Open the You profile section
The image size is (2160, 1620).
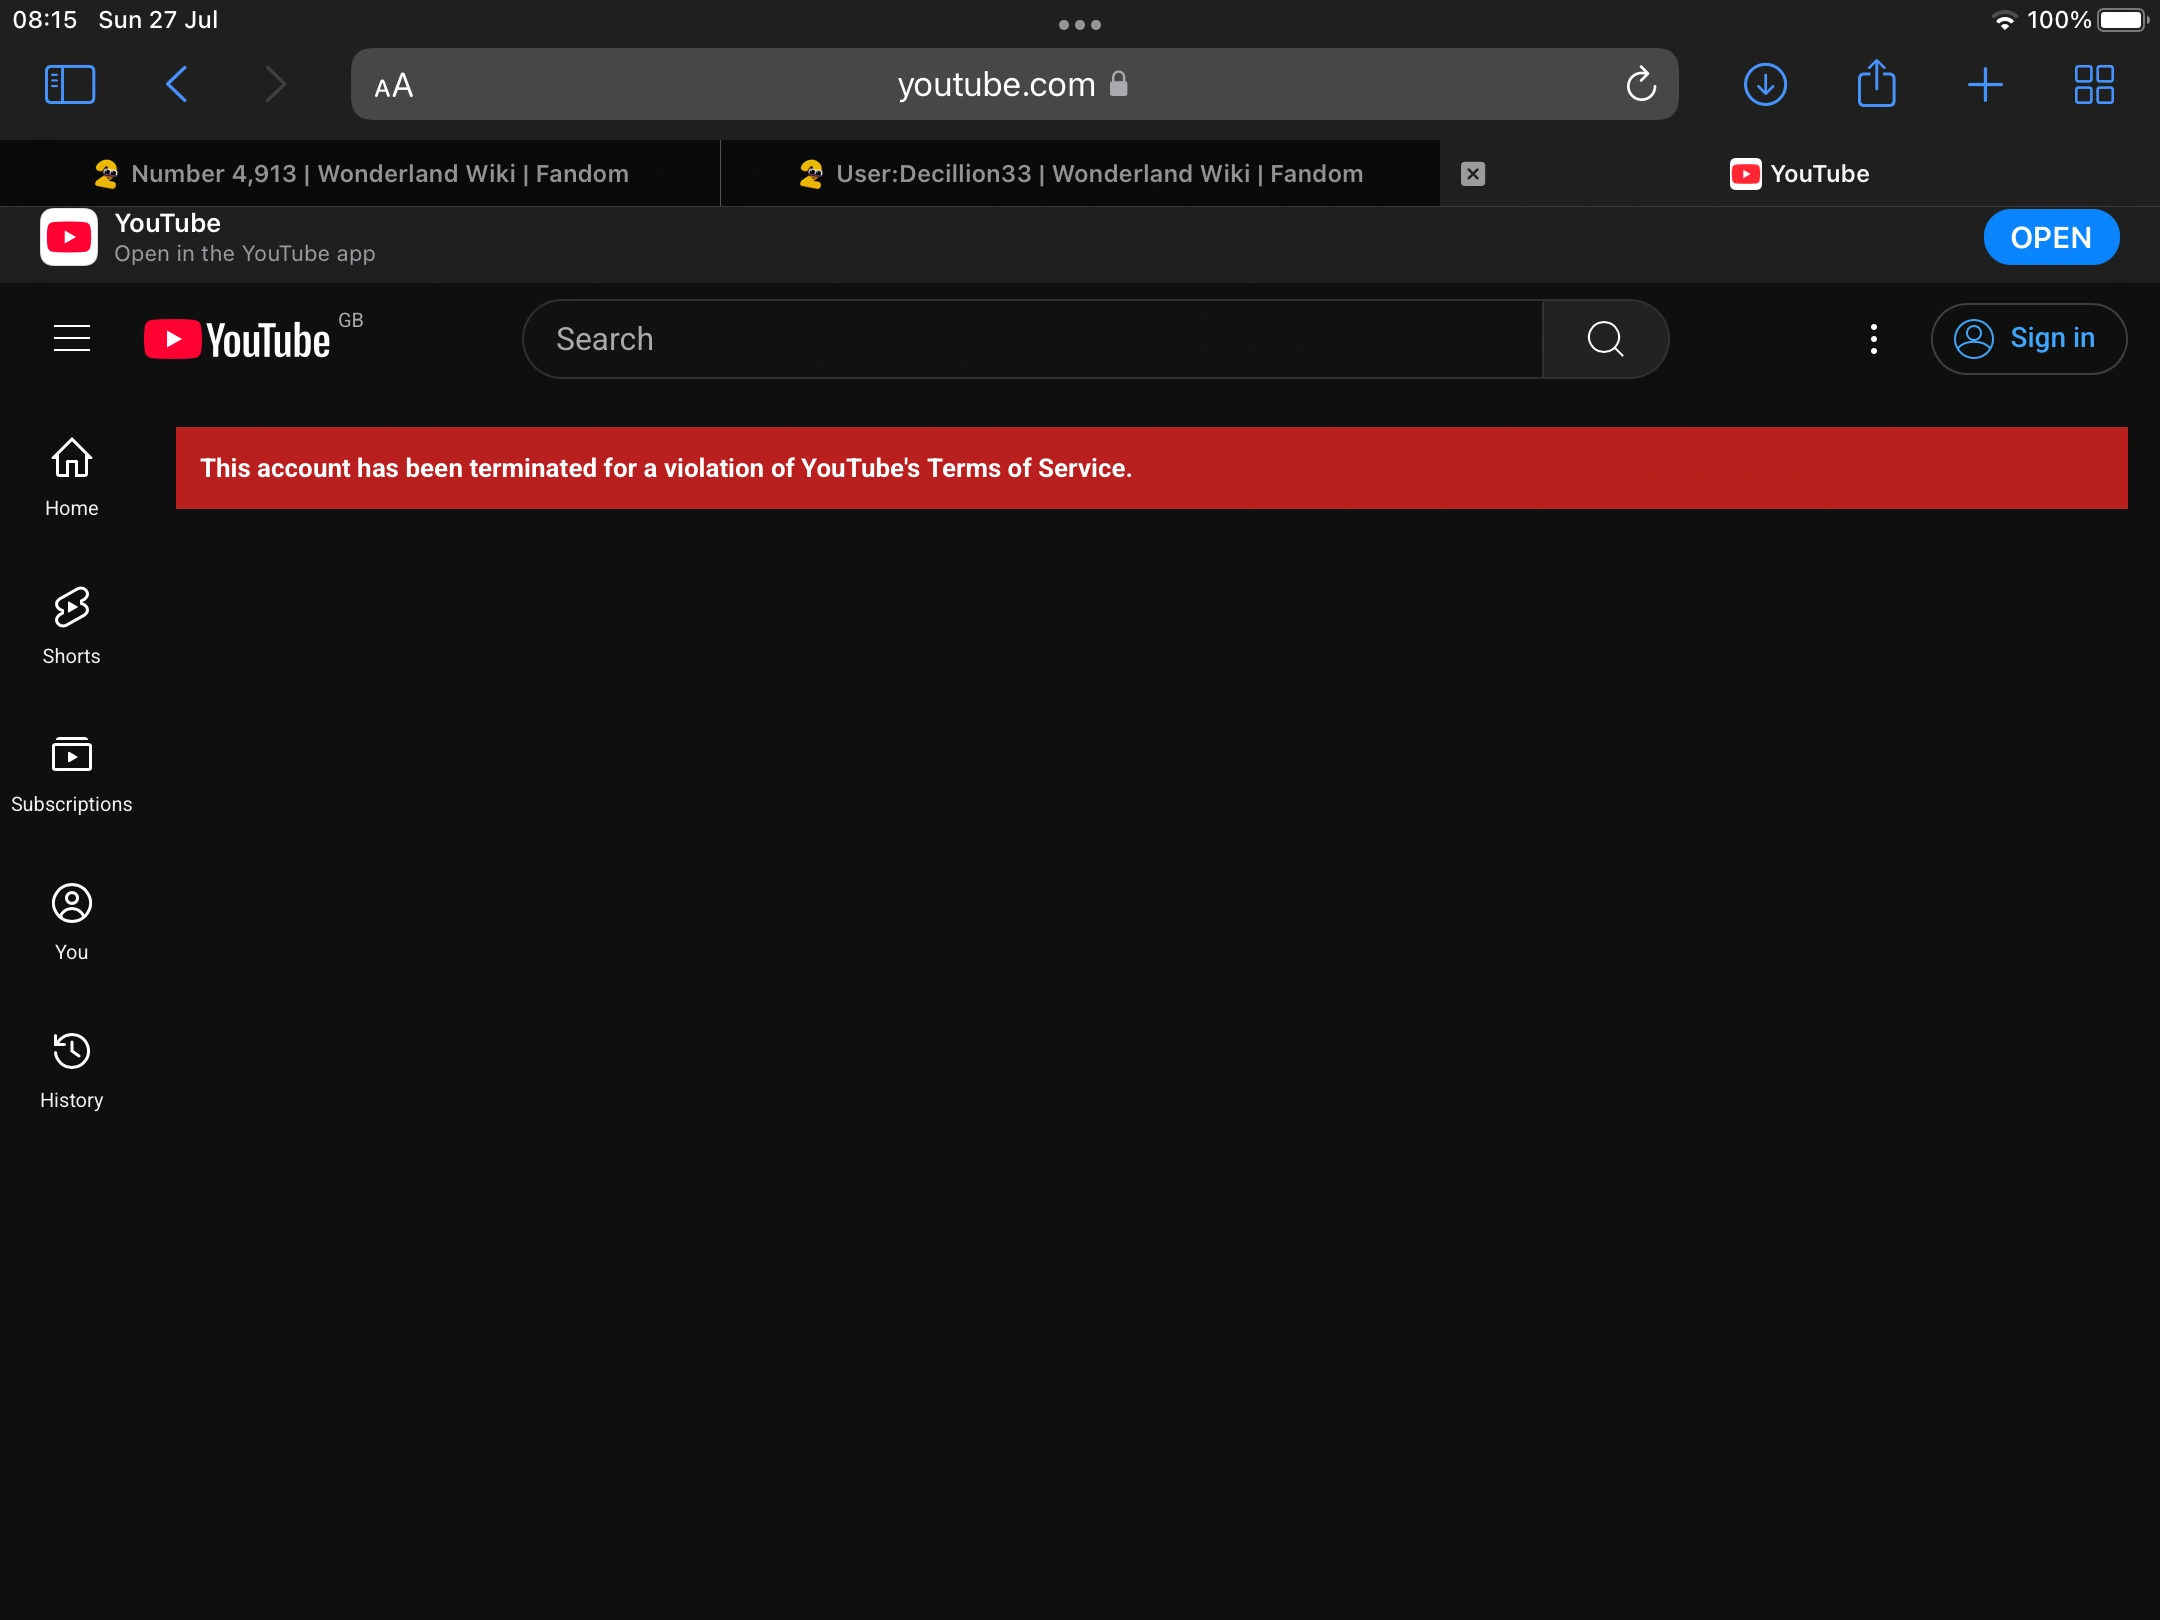point(71,918)
